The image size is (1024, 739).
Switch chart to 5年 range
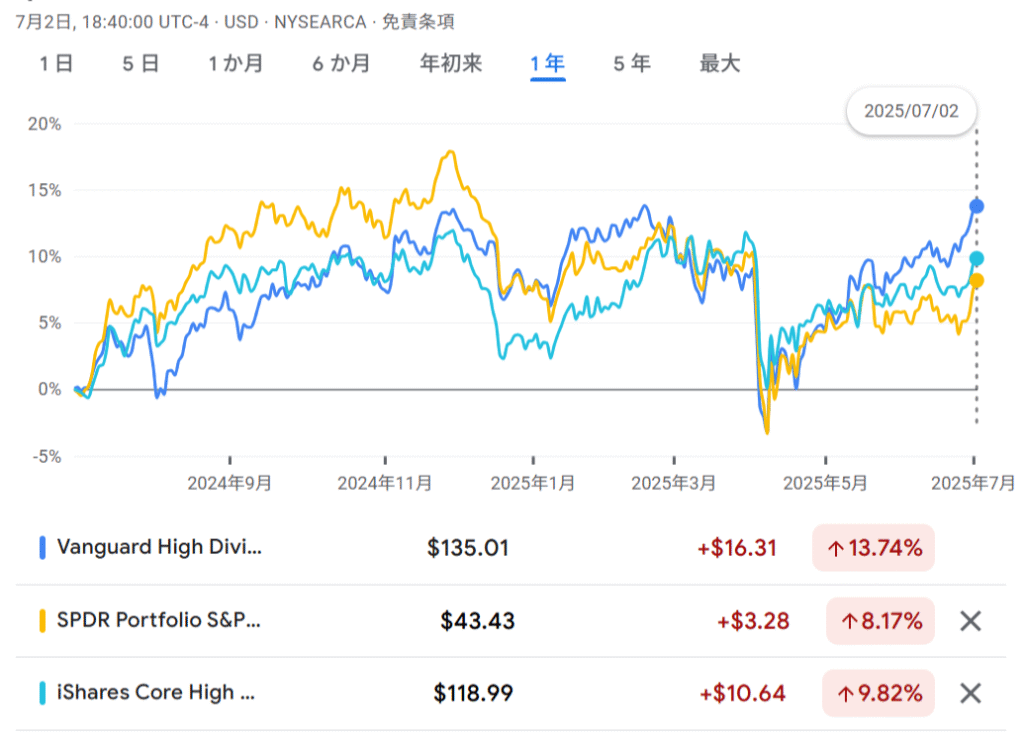[632, 63]
